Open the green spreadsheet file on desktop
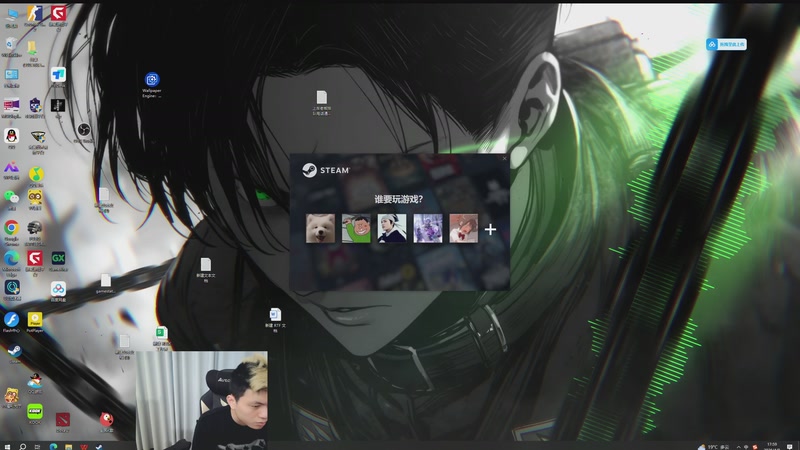800x450 pixels. (x=162, y=338)
